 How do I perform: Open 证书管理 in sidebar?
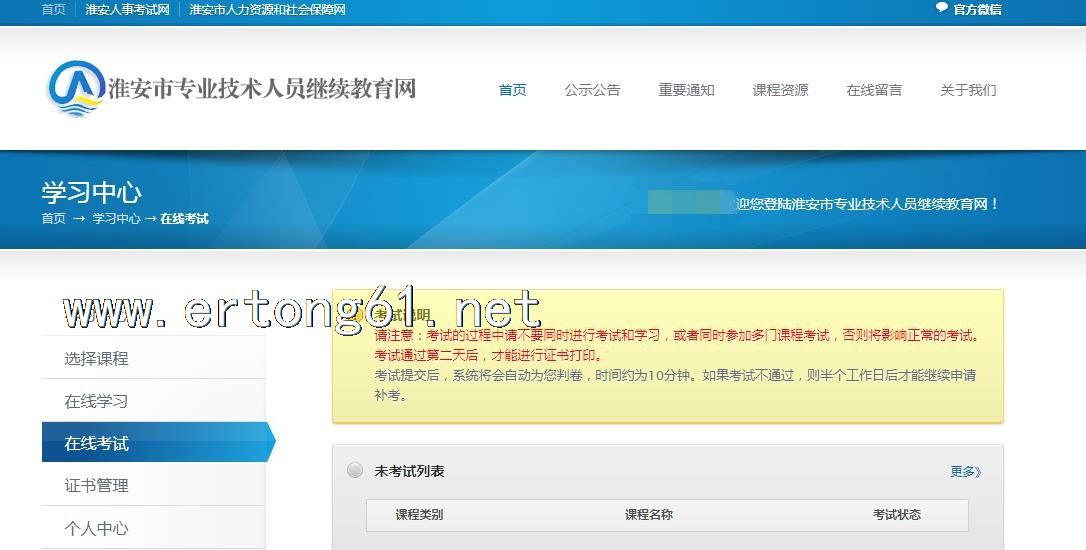[x=97, y=486]
